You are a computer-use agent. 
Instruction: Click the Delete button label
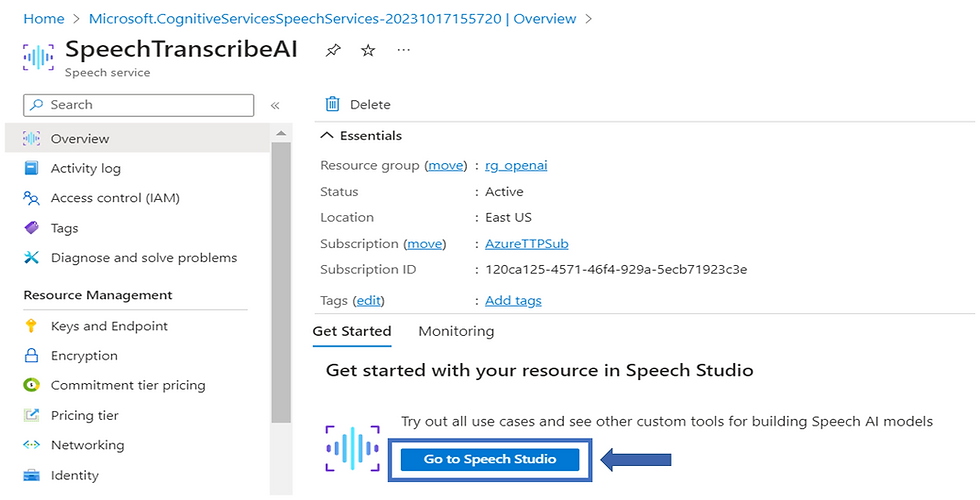pos(370,105)
